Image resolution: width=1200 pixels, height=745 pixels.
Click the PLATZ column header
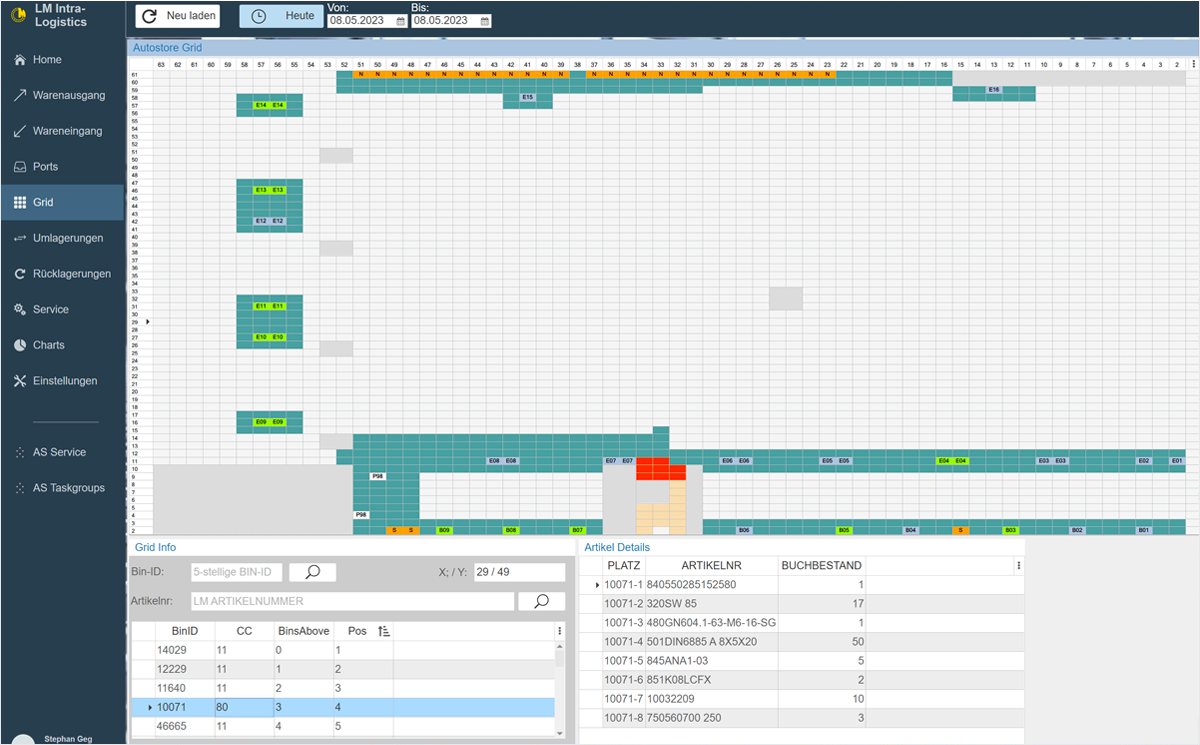(624, 565)
